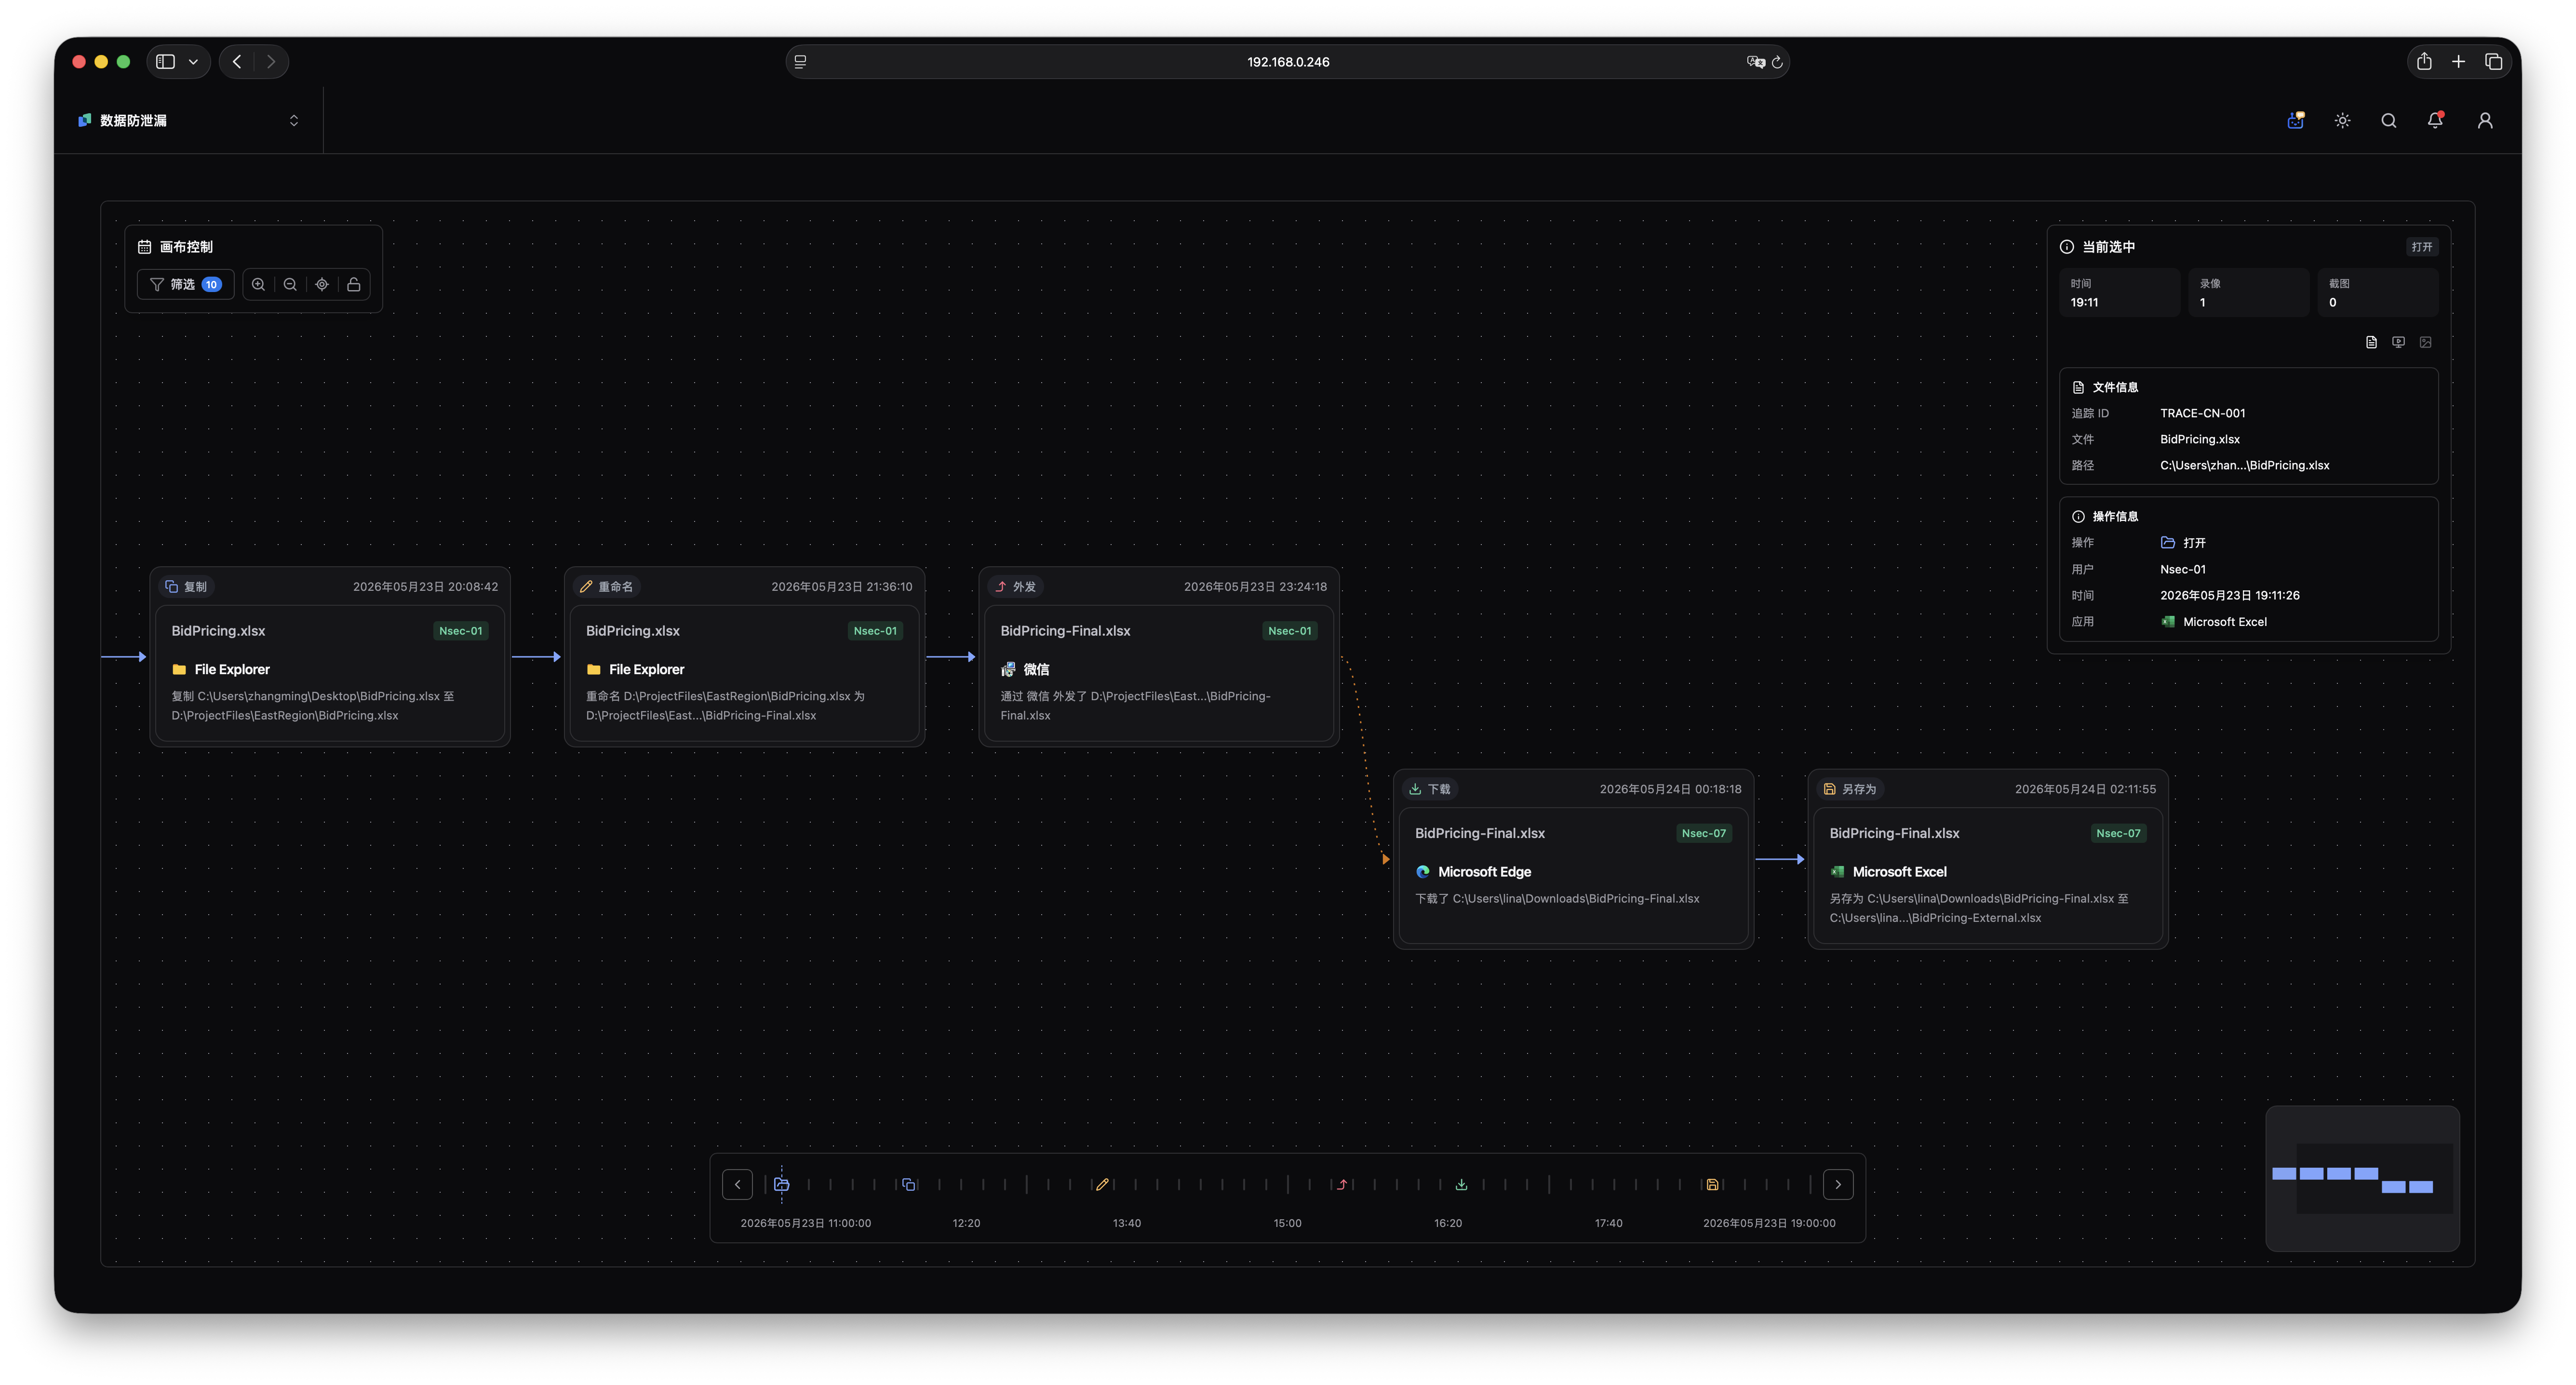Click the 2026年05月23日 19:11:26 time value
2576x1385 pixels.
[2229, 595]
